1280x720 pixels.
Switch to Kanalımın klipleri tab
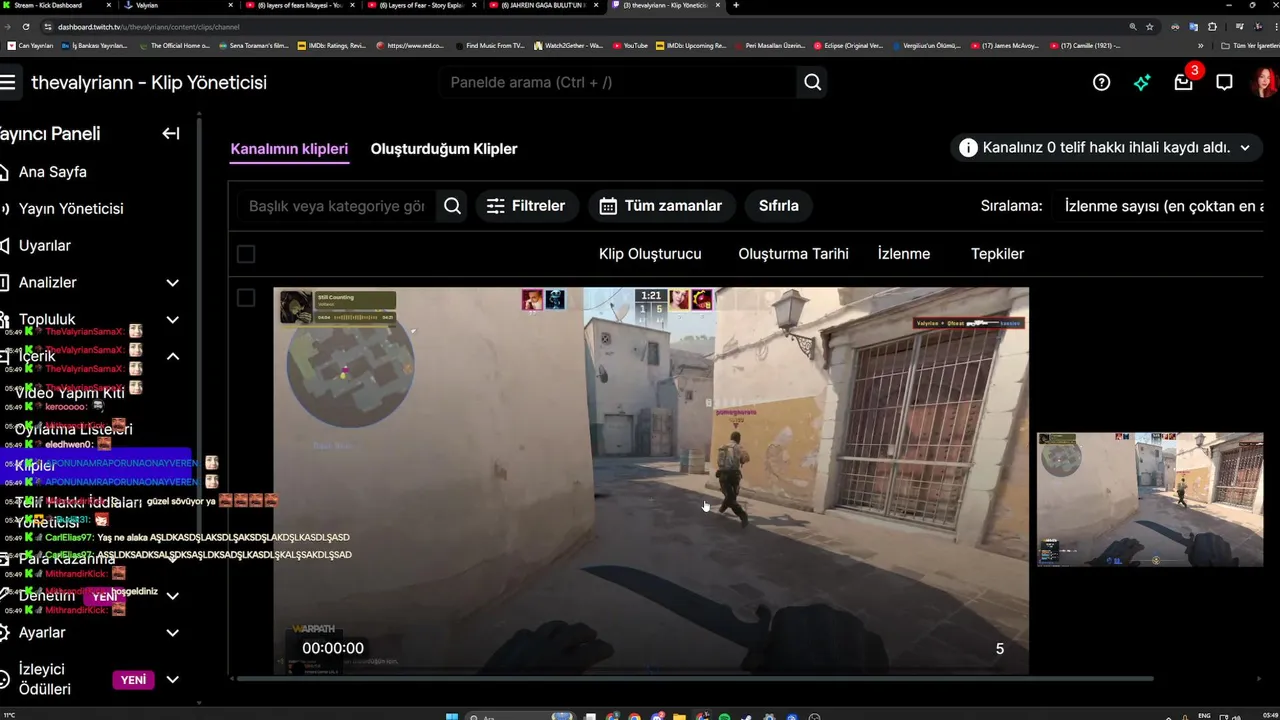click(289, 149)
